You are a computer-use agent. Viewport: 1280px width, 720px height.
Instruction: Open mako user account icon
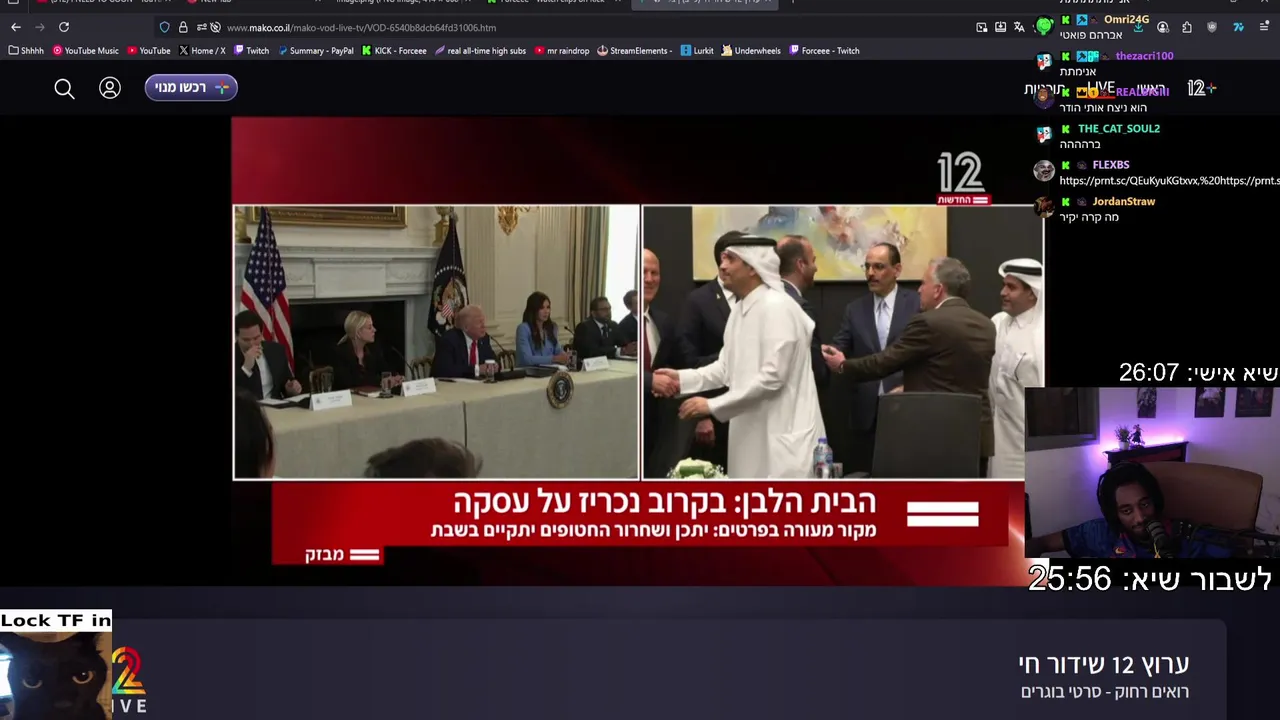point(110,88)
